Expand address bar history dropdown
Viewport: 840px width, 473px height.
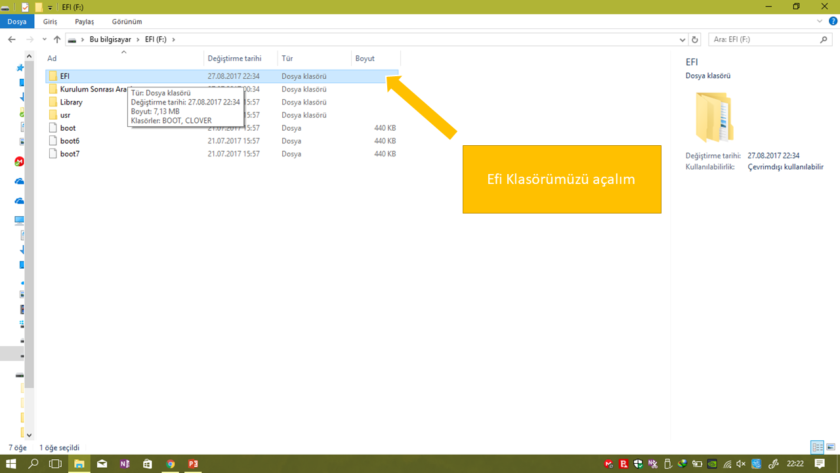click(682, 40)
